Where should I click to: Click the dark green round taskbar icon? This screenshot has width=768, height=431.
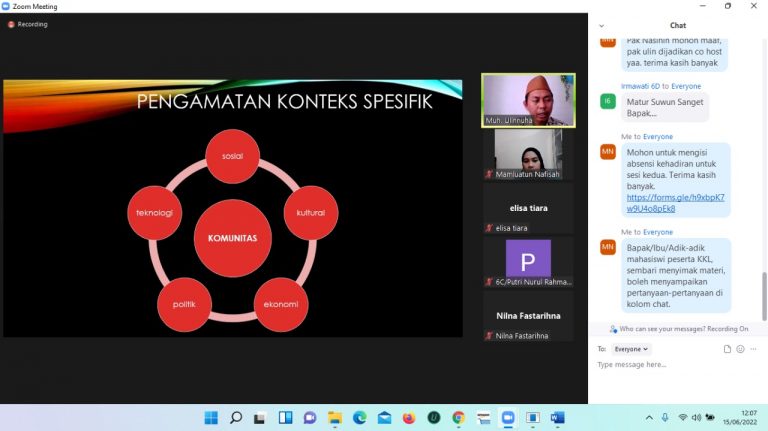[x=433, y=418]
